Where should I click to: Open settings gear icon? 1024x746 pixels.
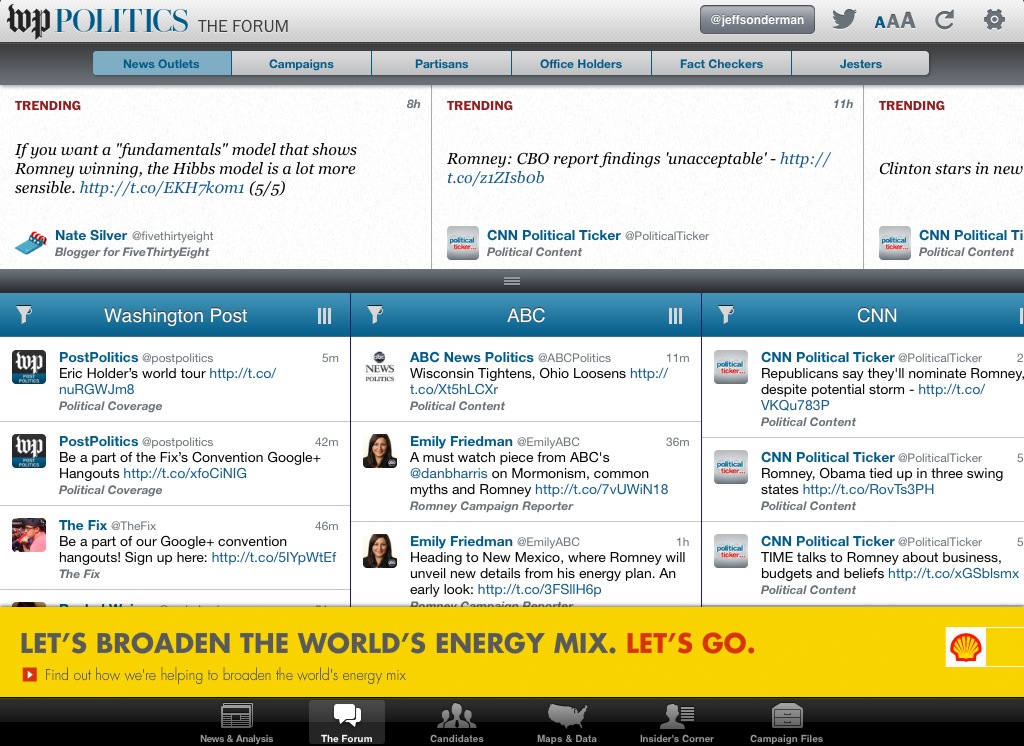pyautogui.click(x=994, y=20)
